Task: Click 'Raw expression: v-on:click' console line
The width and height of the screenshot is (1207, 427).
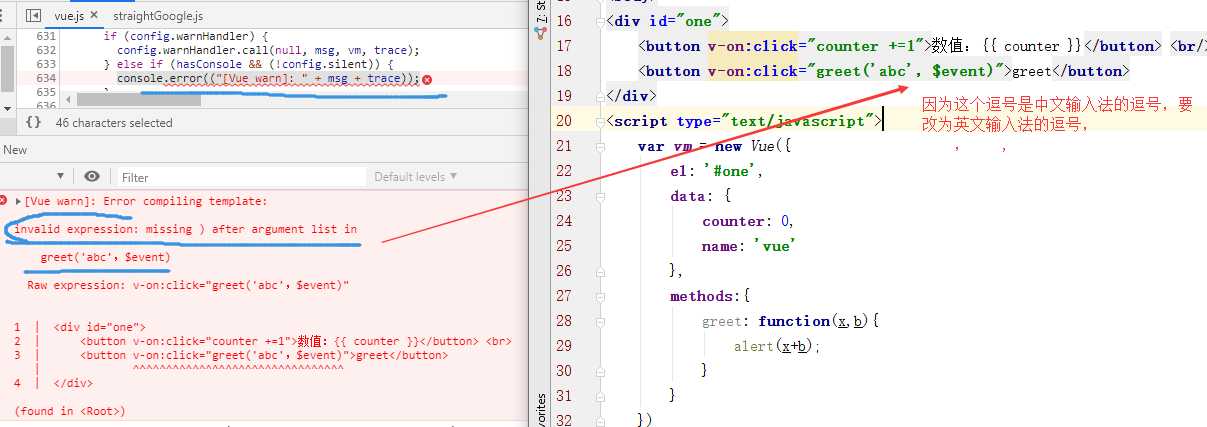Action: pyautogui.click(x=188, y=285)
